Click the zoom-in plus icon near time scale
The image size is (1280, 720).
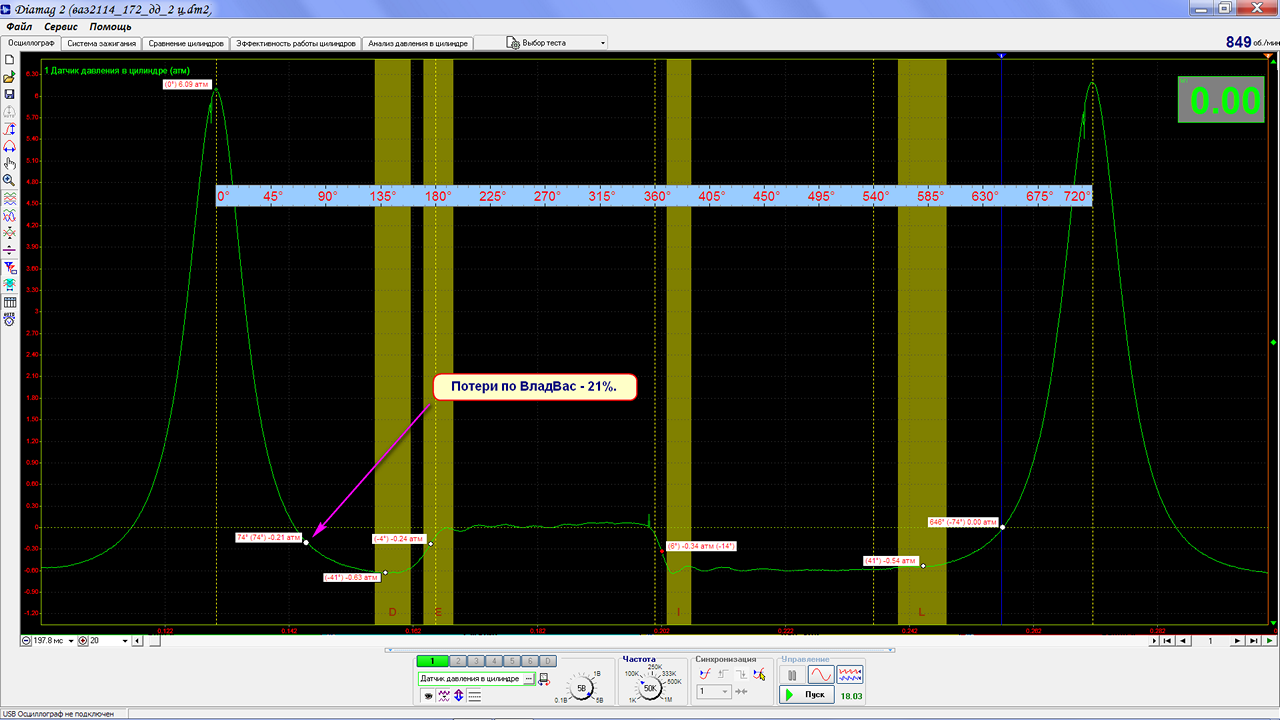[84, 640]
